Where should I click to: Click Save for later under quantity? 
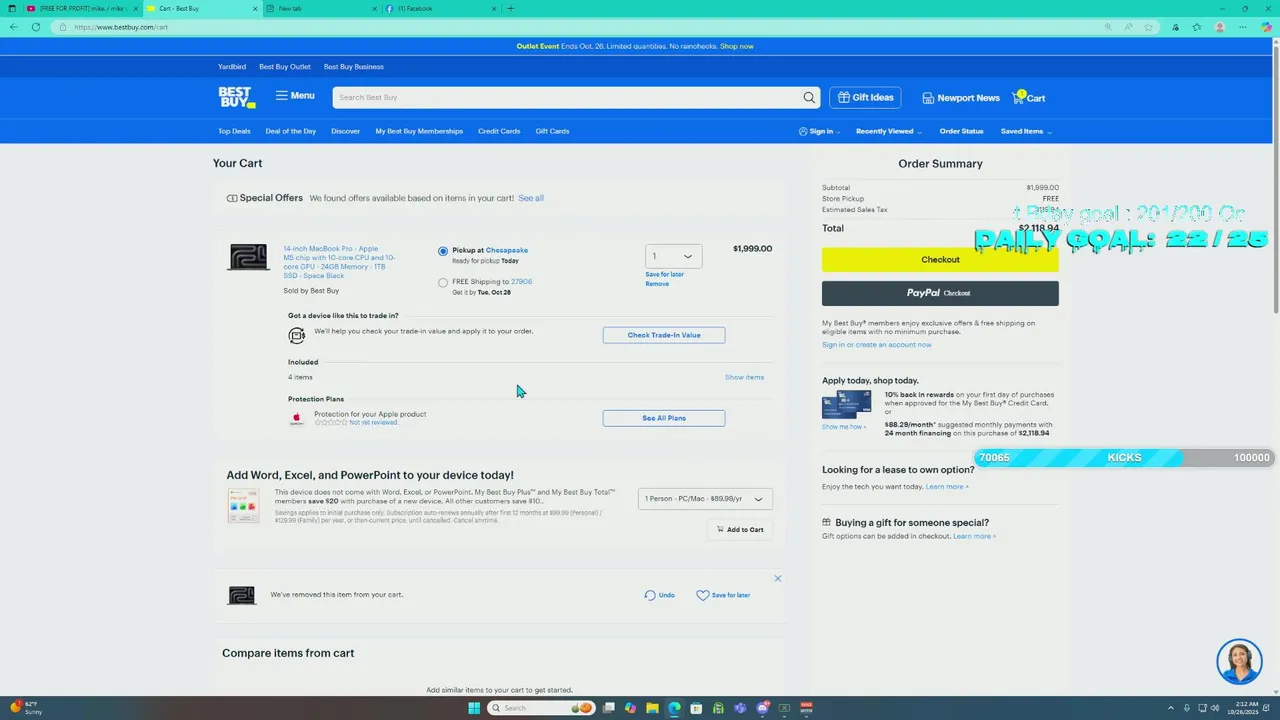[x=664, y=274]
